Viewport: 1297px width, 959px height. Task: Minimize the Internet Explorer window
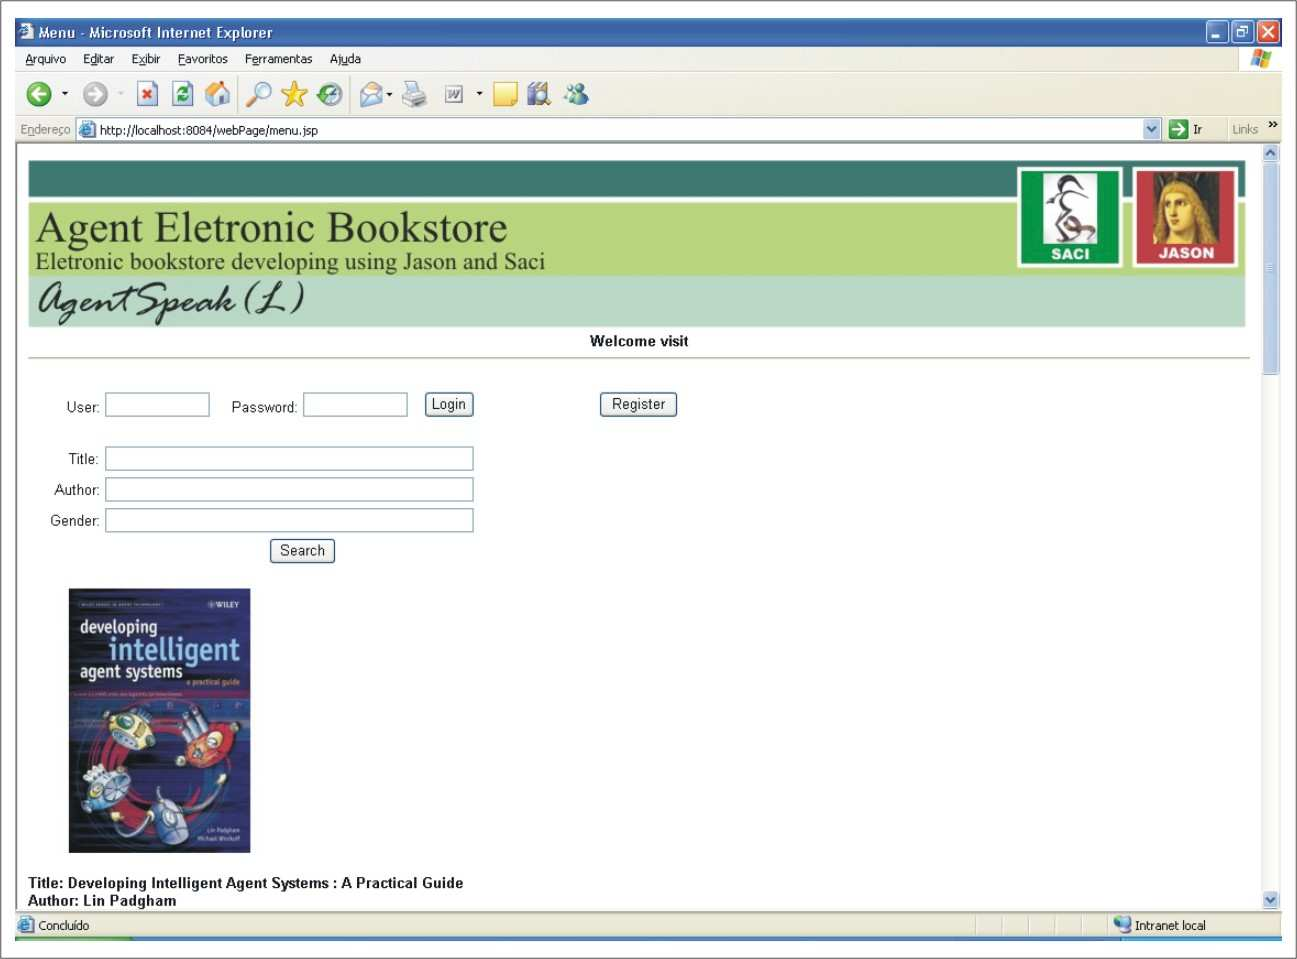[1216, 32]
